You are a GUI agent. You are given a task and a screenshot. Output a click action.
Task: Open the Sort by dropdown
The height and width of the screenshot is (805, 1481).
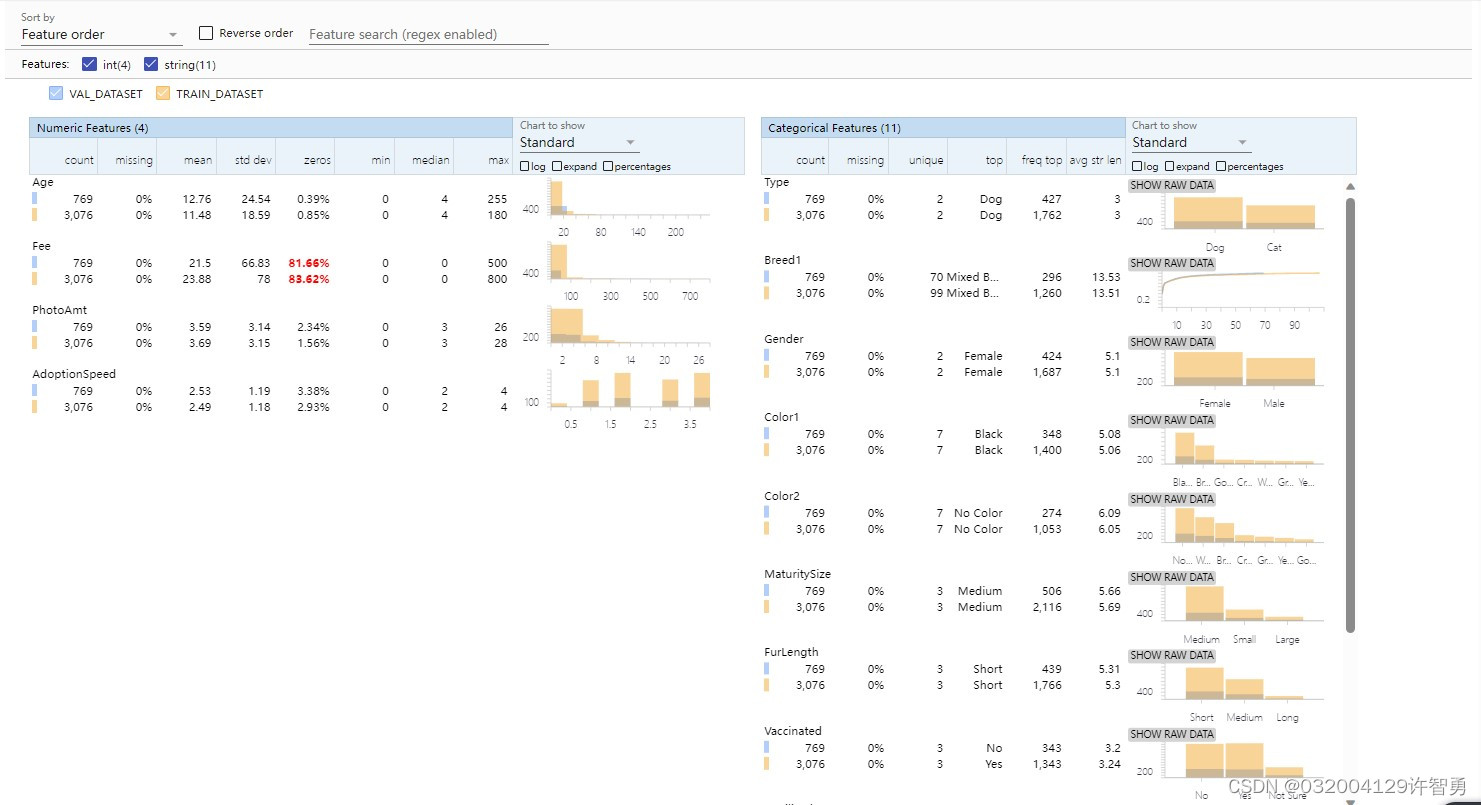(x=101, y=34)
